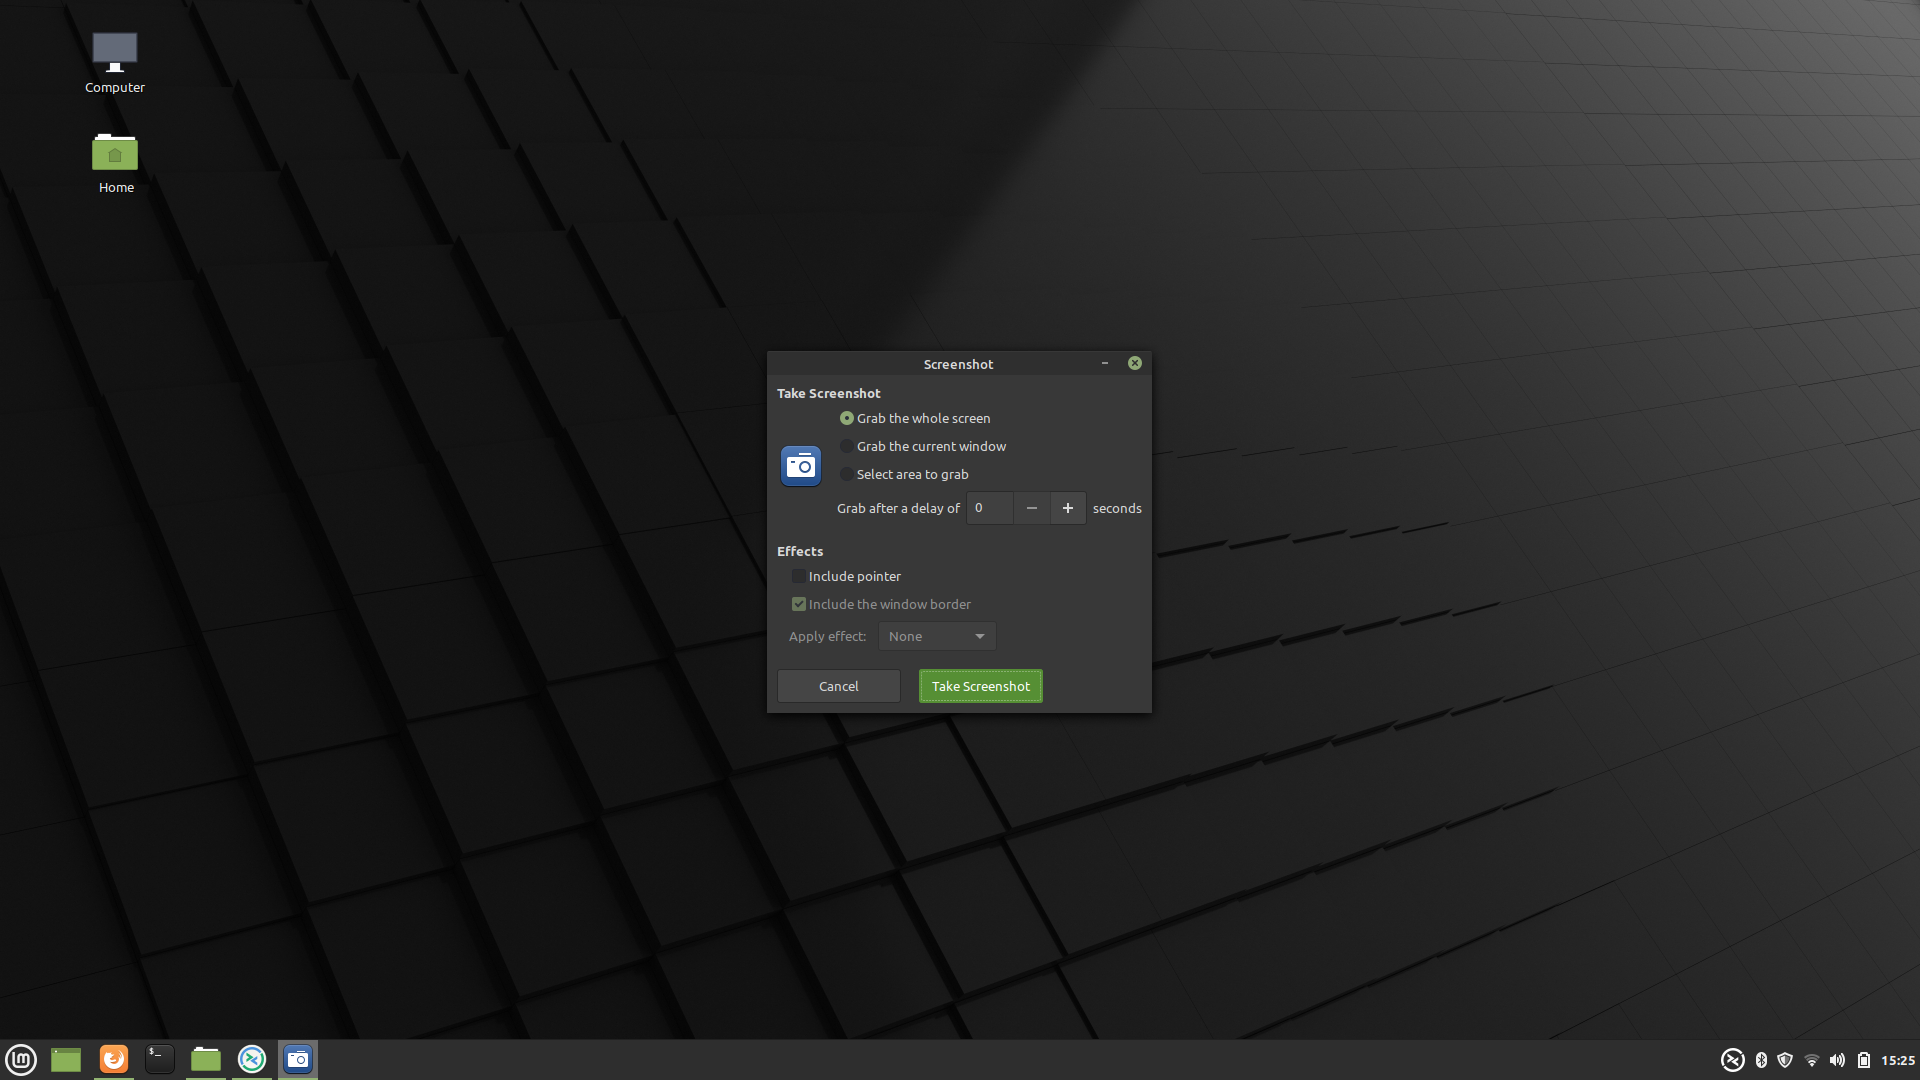
Task: Click the Screenshot app taskbar icon
Action: (298, 1059)
